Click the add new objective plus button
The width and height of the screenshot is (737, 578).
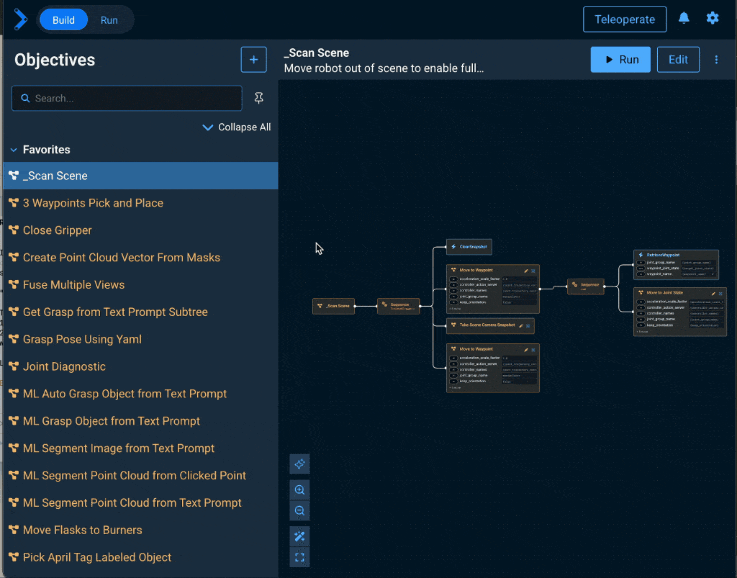coord(253,60)
